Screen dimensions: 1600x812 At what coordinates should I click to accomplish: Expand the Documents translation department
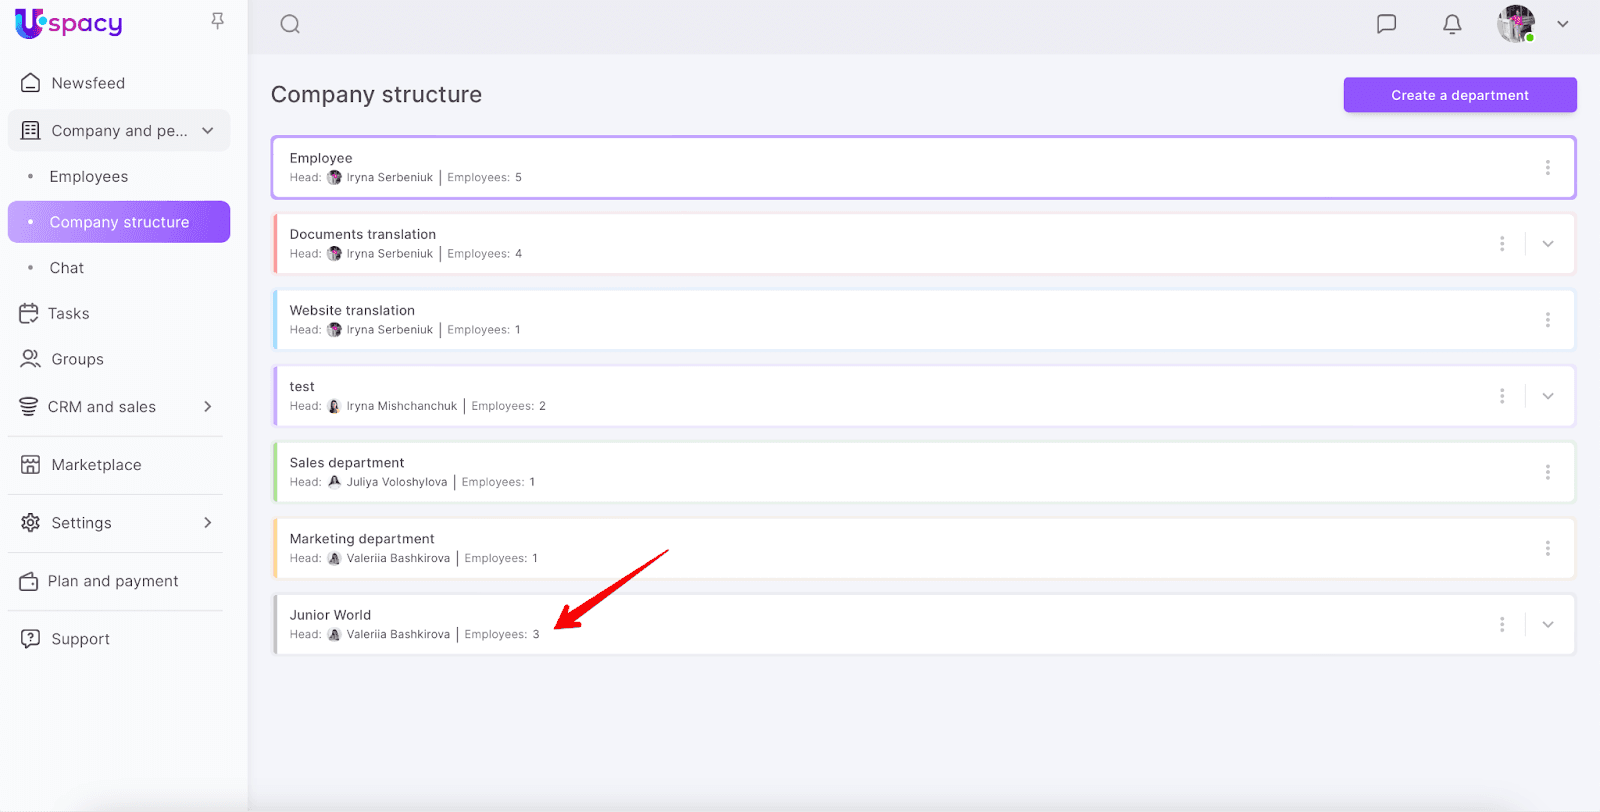pos(1548,244)
